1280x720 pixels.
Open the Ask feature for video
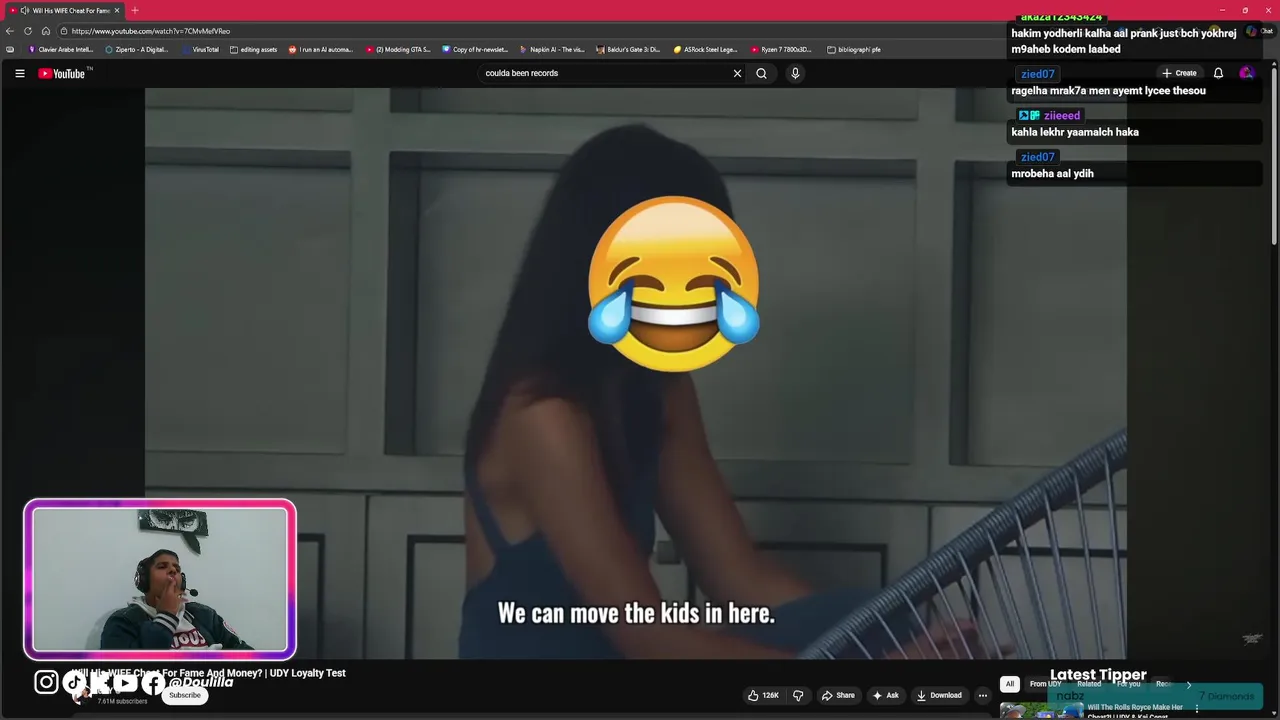(x=885, y=695)
